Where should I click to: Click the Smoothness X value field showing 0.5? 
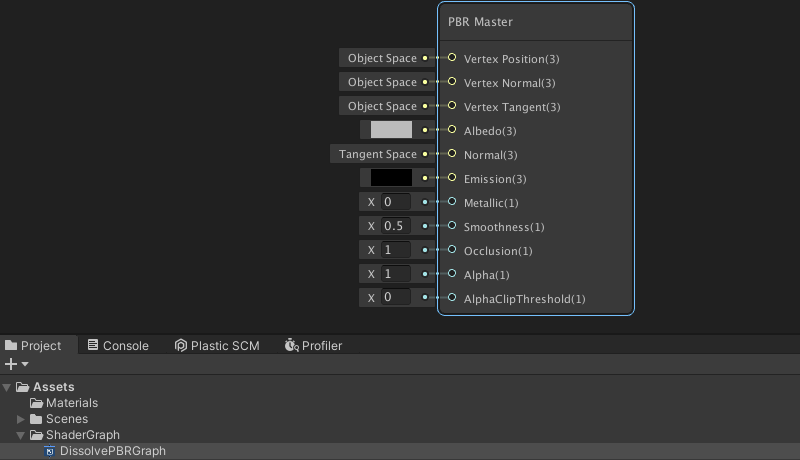click(395, 226)
